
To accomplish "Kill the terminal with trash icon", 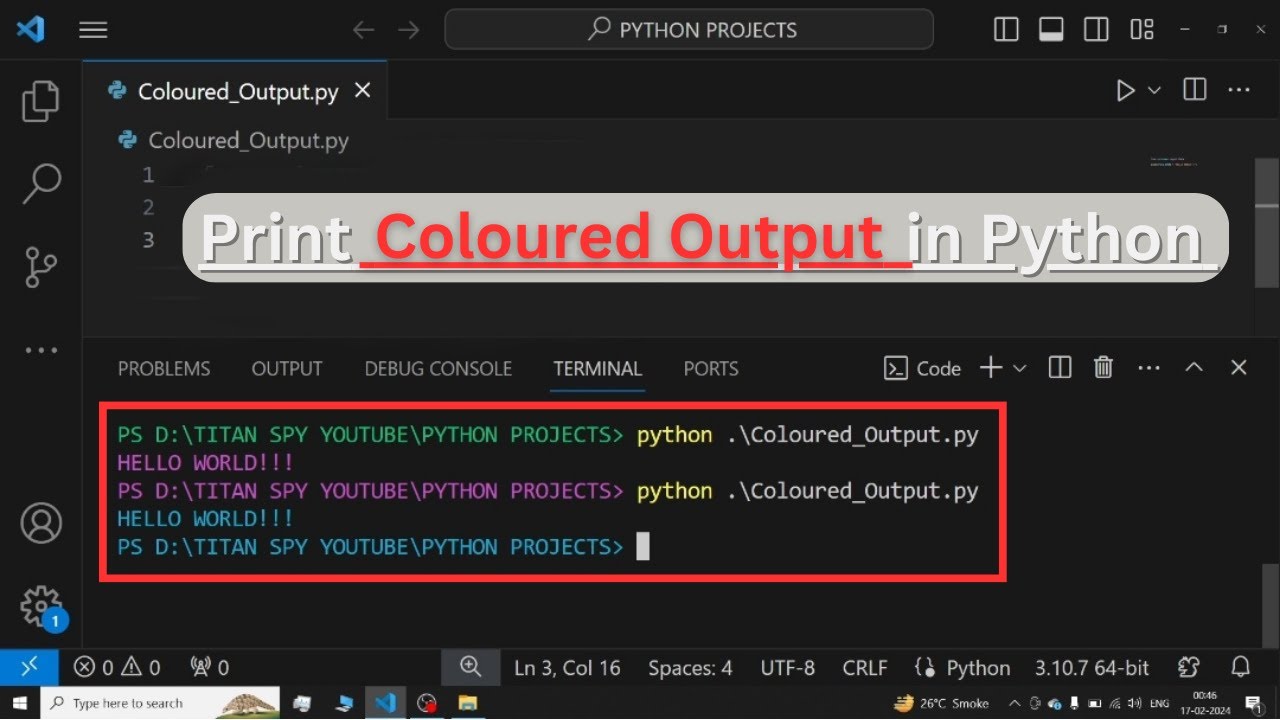I will [x=1103, y=368].
